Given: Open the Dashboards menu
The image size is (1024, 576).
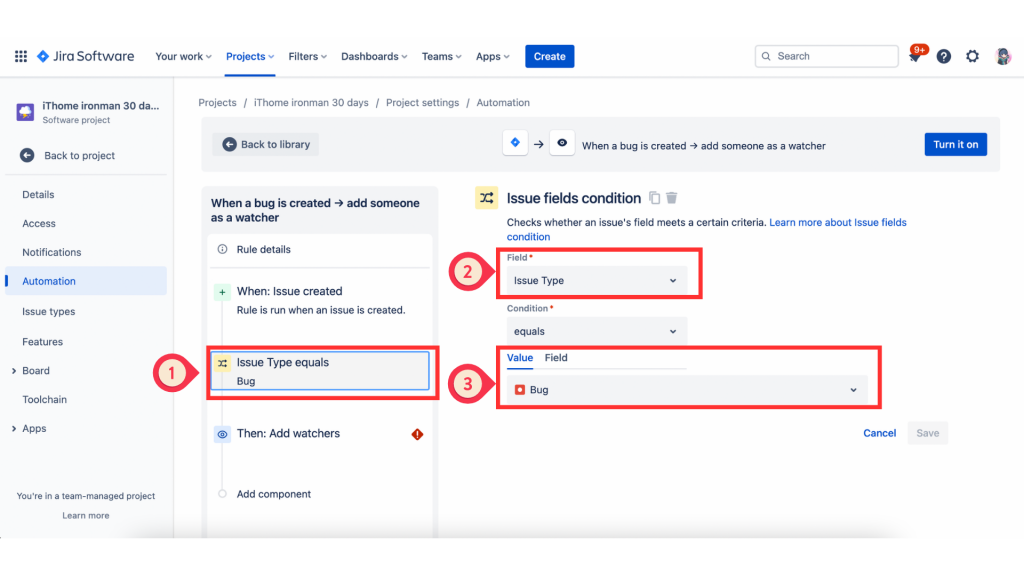Looking at the screenshot, I should 374,56.
